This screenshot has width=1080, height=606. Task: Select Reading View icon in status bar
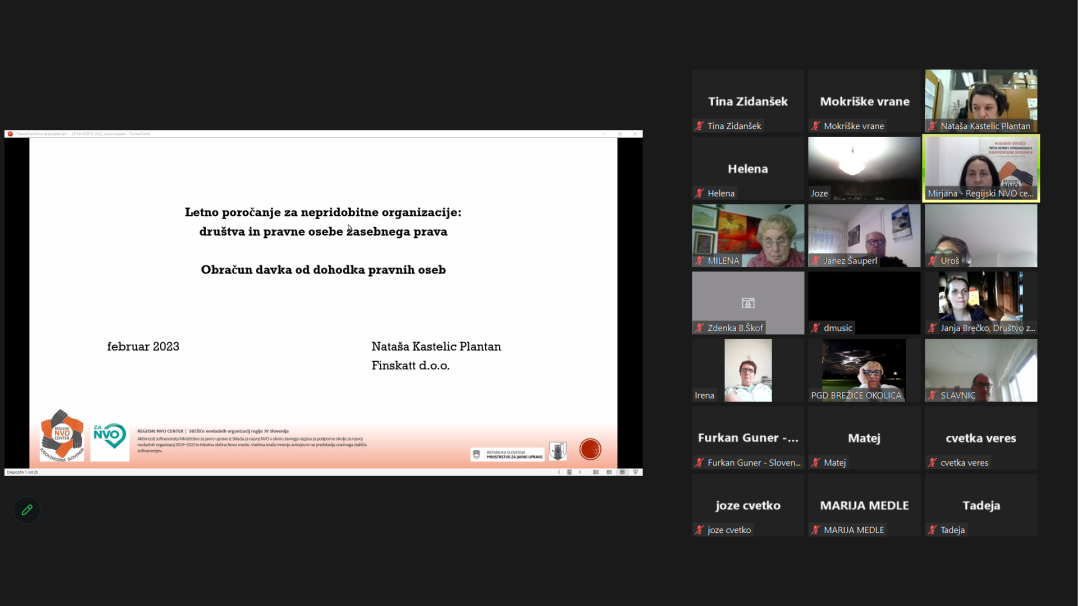620,472
